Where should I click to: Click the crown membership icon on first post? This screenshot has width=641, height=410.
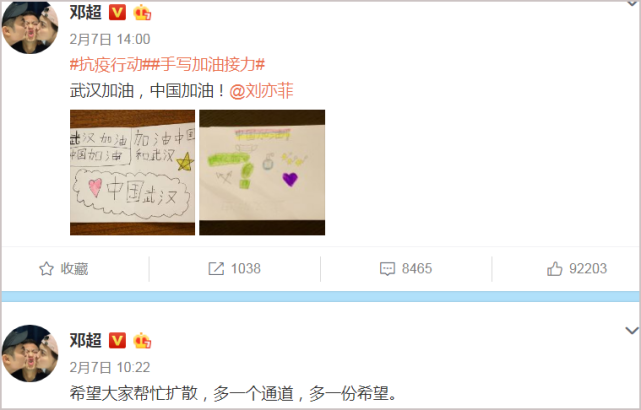coord(142,13)
